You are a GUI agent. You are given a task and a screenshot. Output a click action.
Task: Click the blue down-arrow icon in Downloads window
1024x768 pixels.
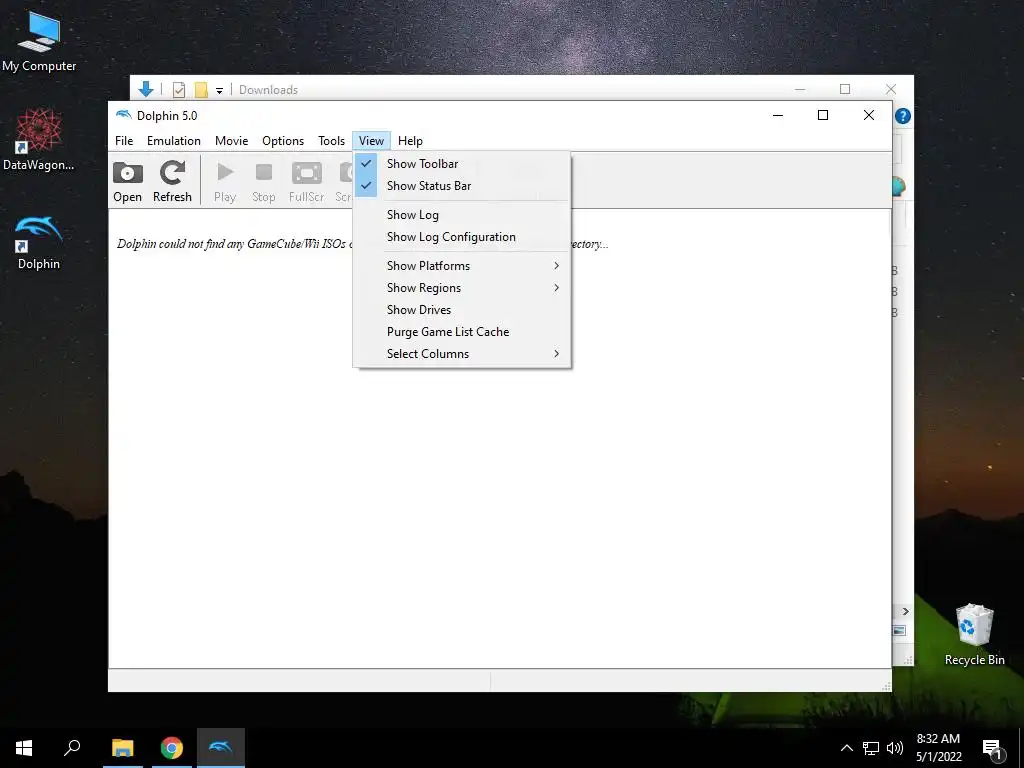pyautogui.click(x=146, y=89)
